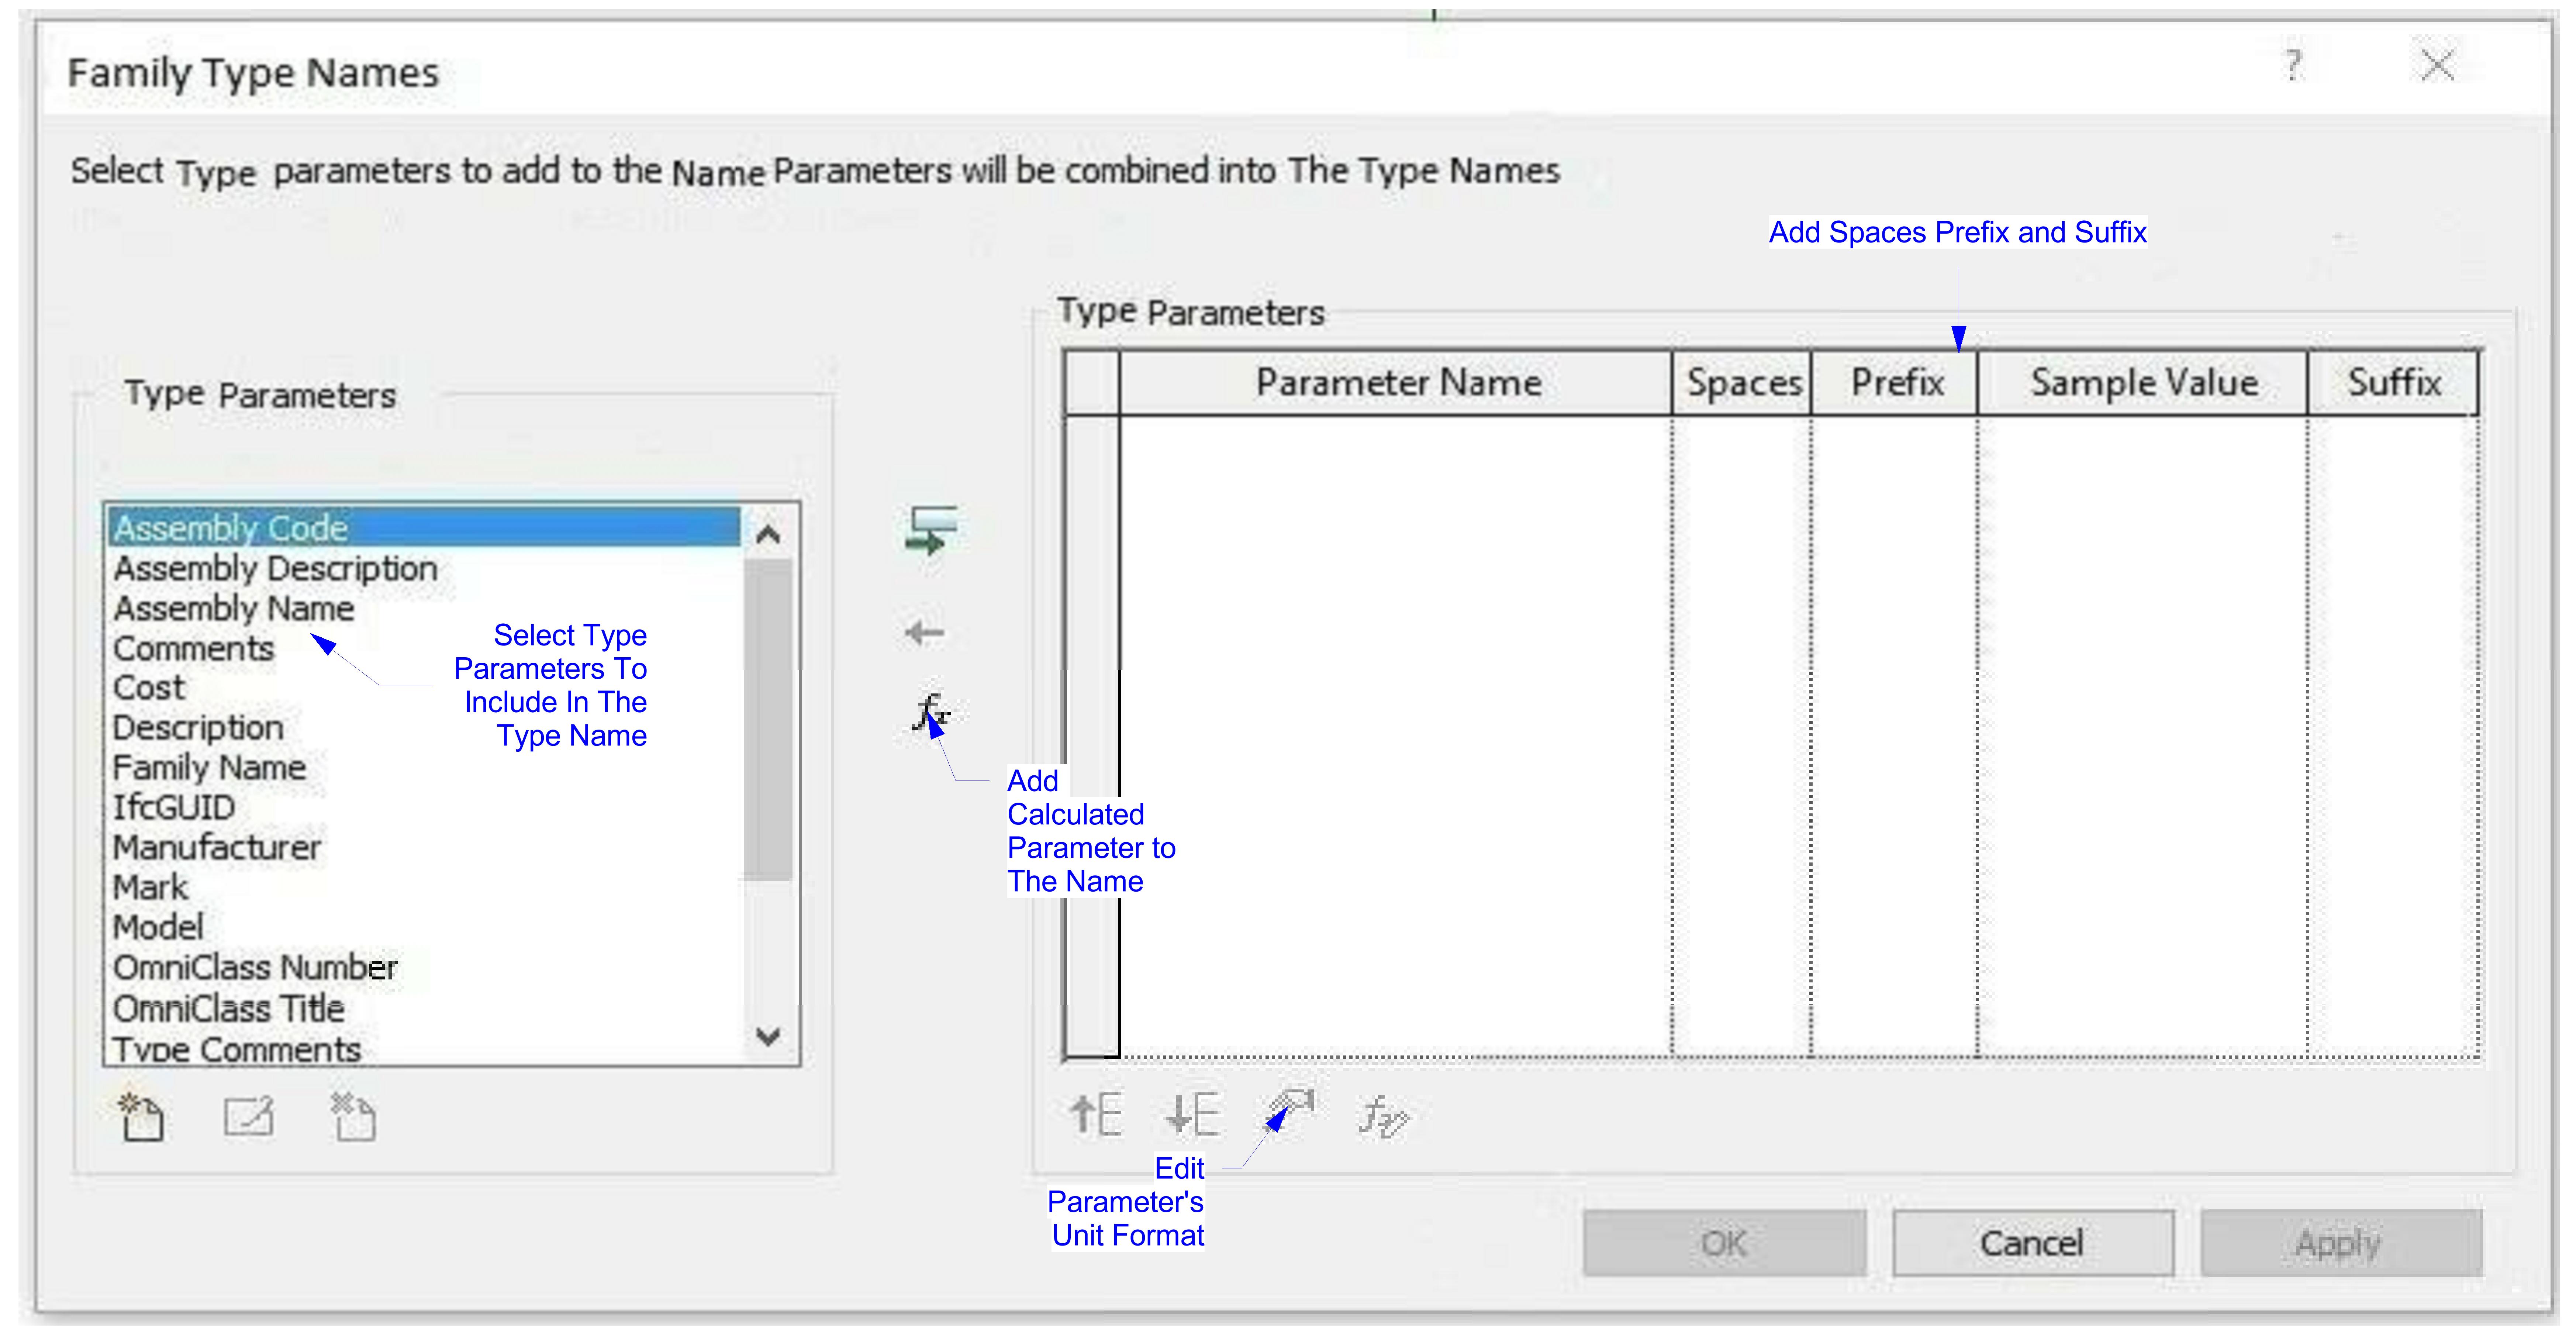Click the move parameter down icon
Viewport: 2576px width, 1340px height.
tap(1192, 1114)
